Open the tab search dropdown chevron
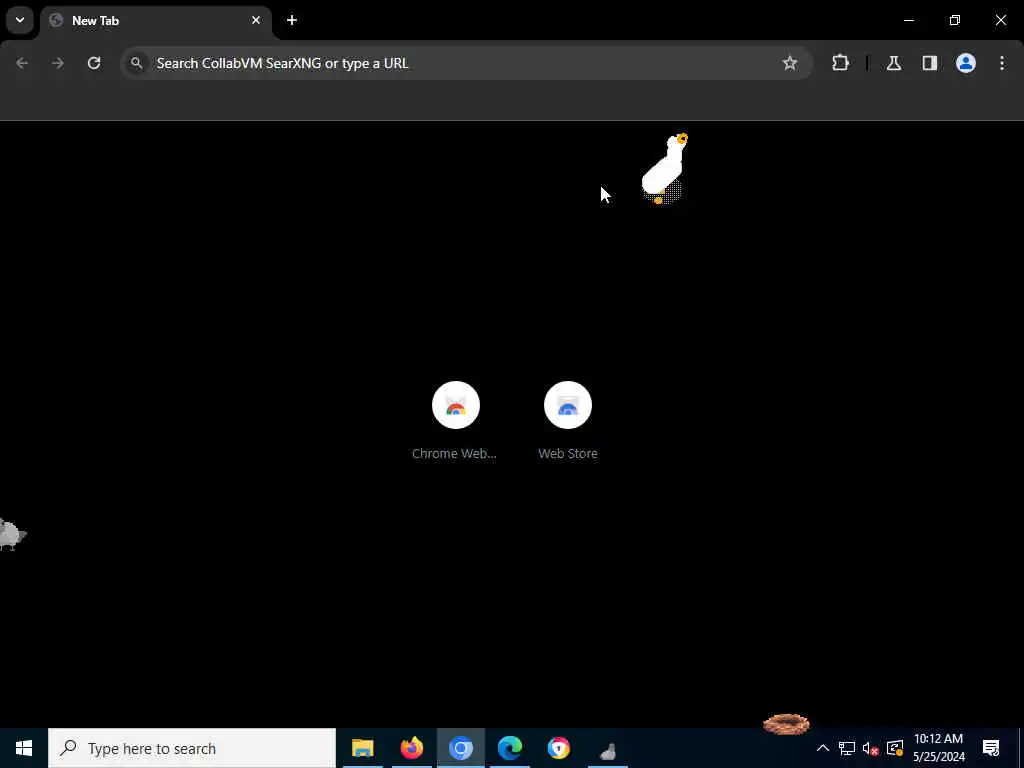The width and height of the screenshot is (1024, 768). [20, 20]
